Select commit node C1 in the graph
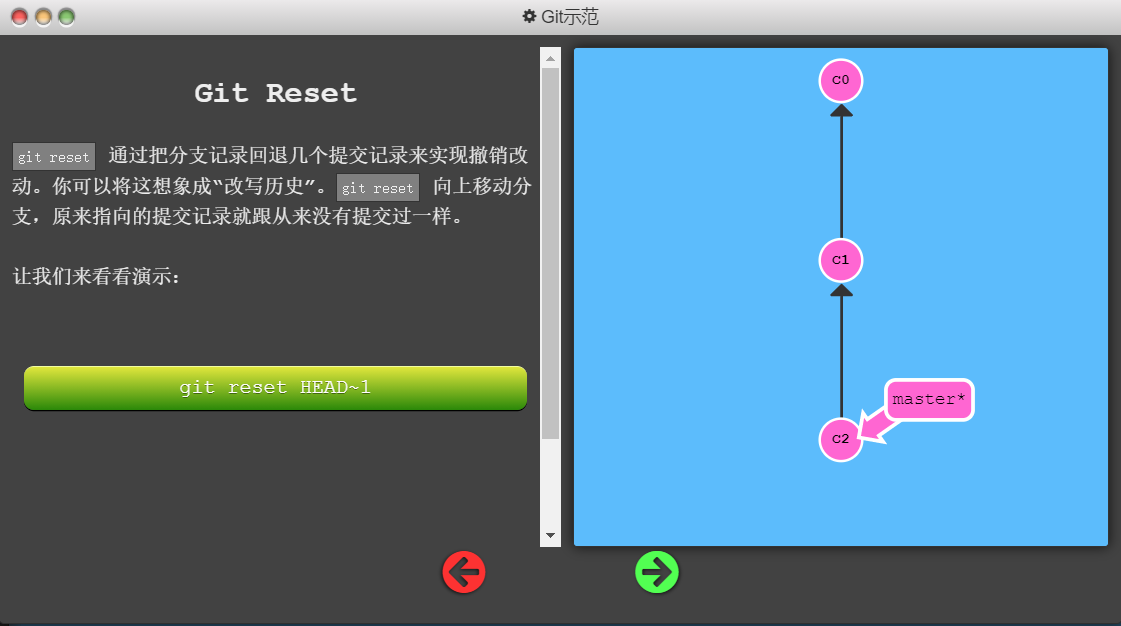Image resolution: width=1121 pixels, height=626 pixels. (x=841, y=260)
